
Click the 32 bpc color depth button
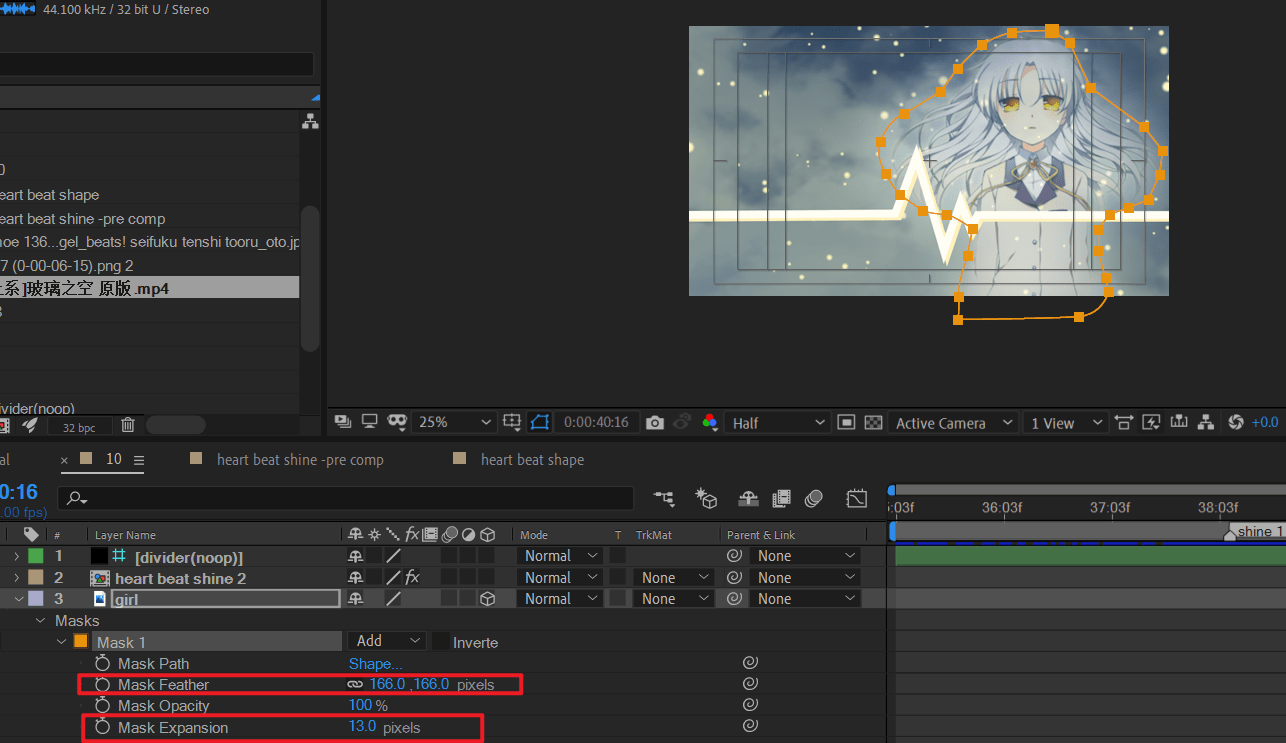point(79,427)
